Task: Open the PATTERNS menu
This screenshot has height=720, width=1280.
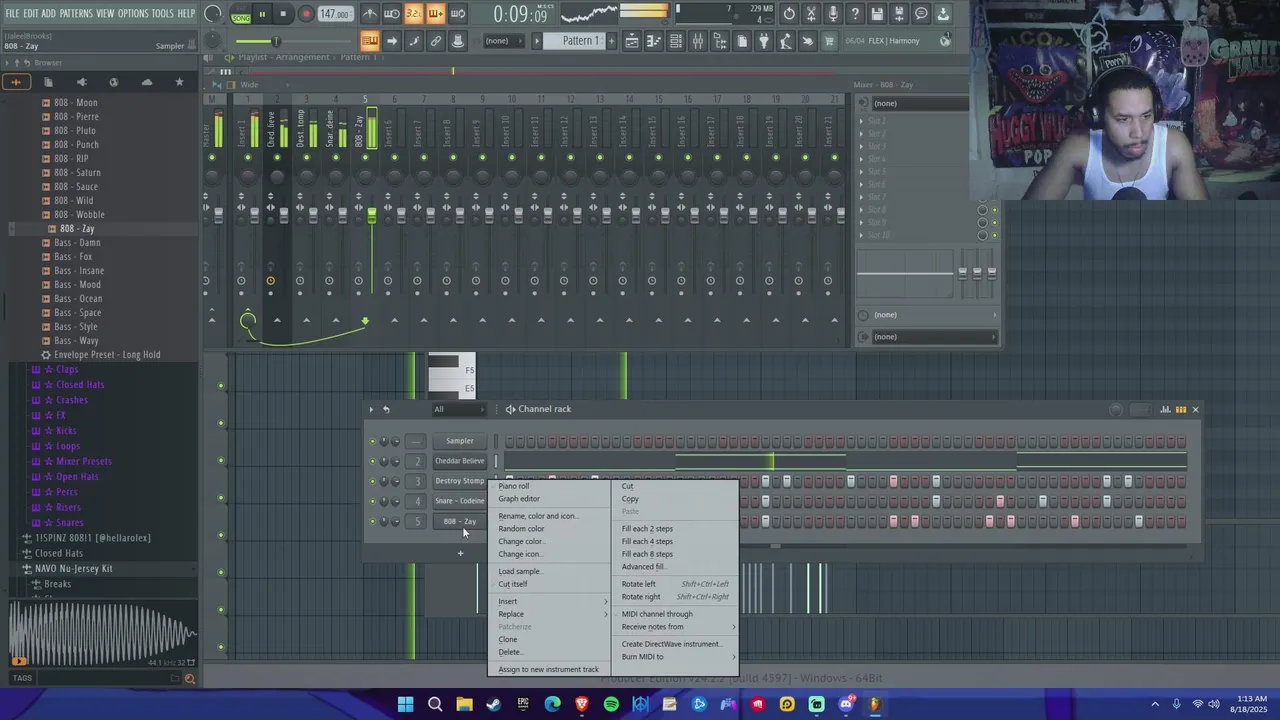Action: [76, 13]
